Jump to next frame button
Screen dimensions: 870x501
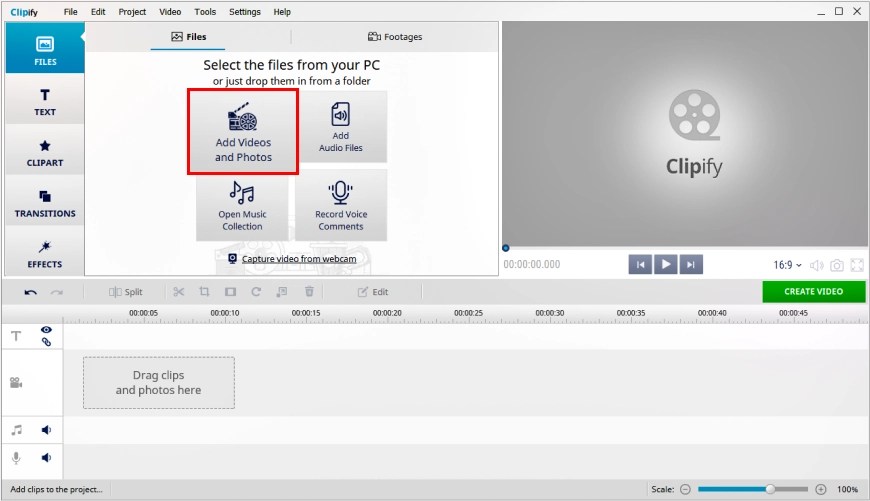coord(691,265)
